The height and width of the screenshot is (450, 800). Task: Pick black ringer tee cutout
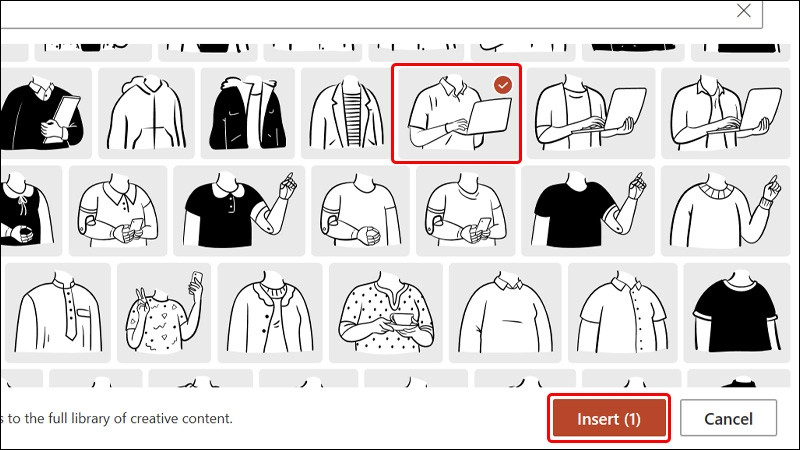click(737, 313)
